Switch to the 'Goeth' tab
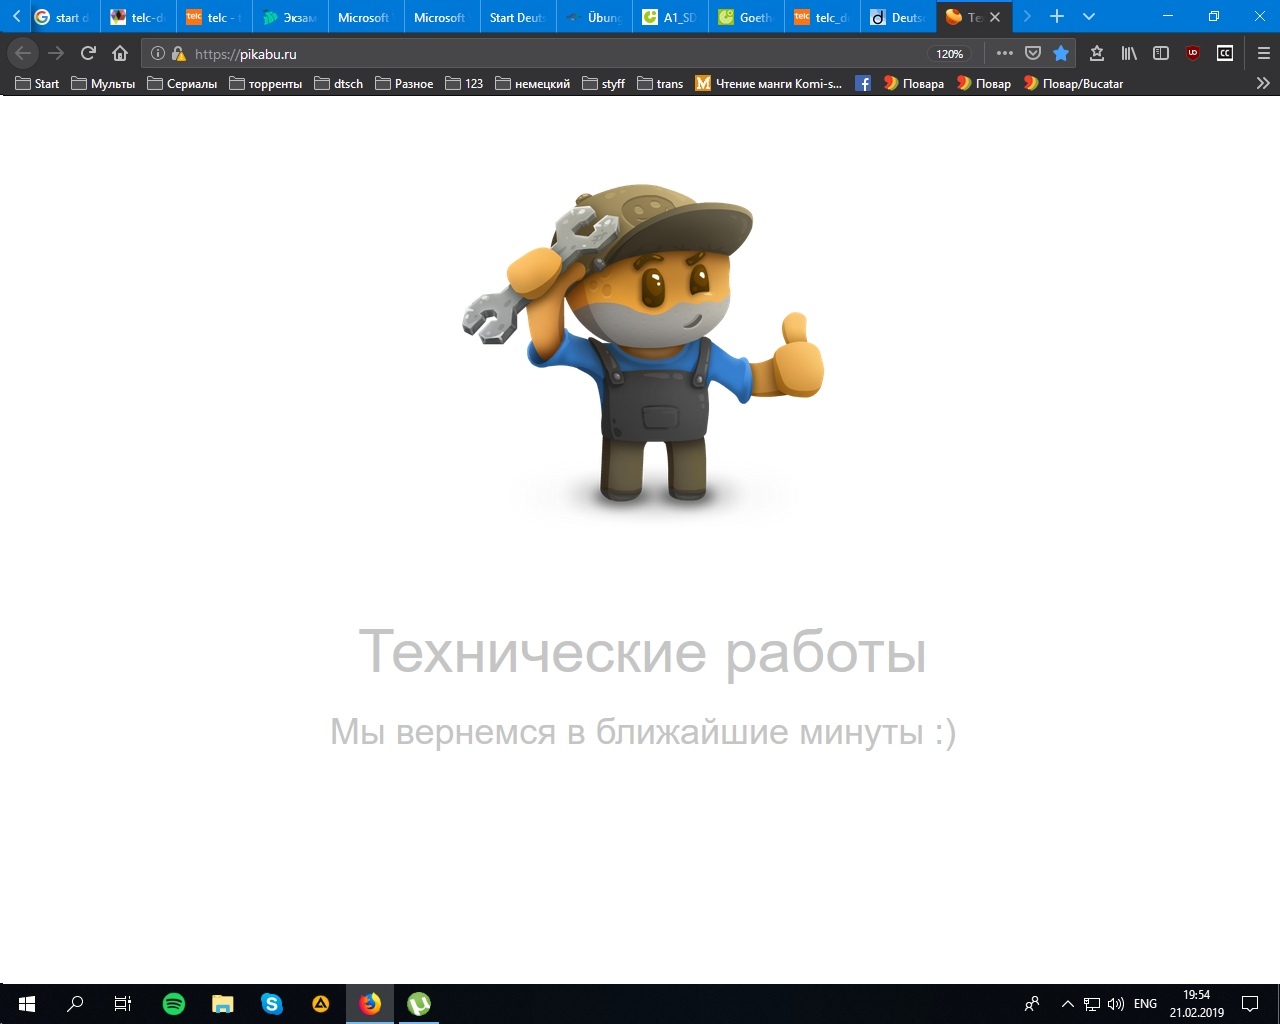1280x1024 pixels. 745,17
